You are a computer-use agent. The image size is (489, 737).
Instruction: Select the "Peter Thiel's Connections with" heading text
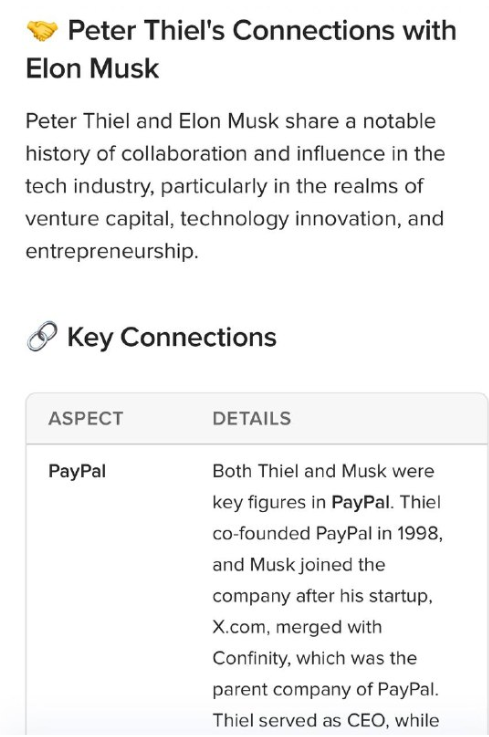pos(262,31)
